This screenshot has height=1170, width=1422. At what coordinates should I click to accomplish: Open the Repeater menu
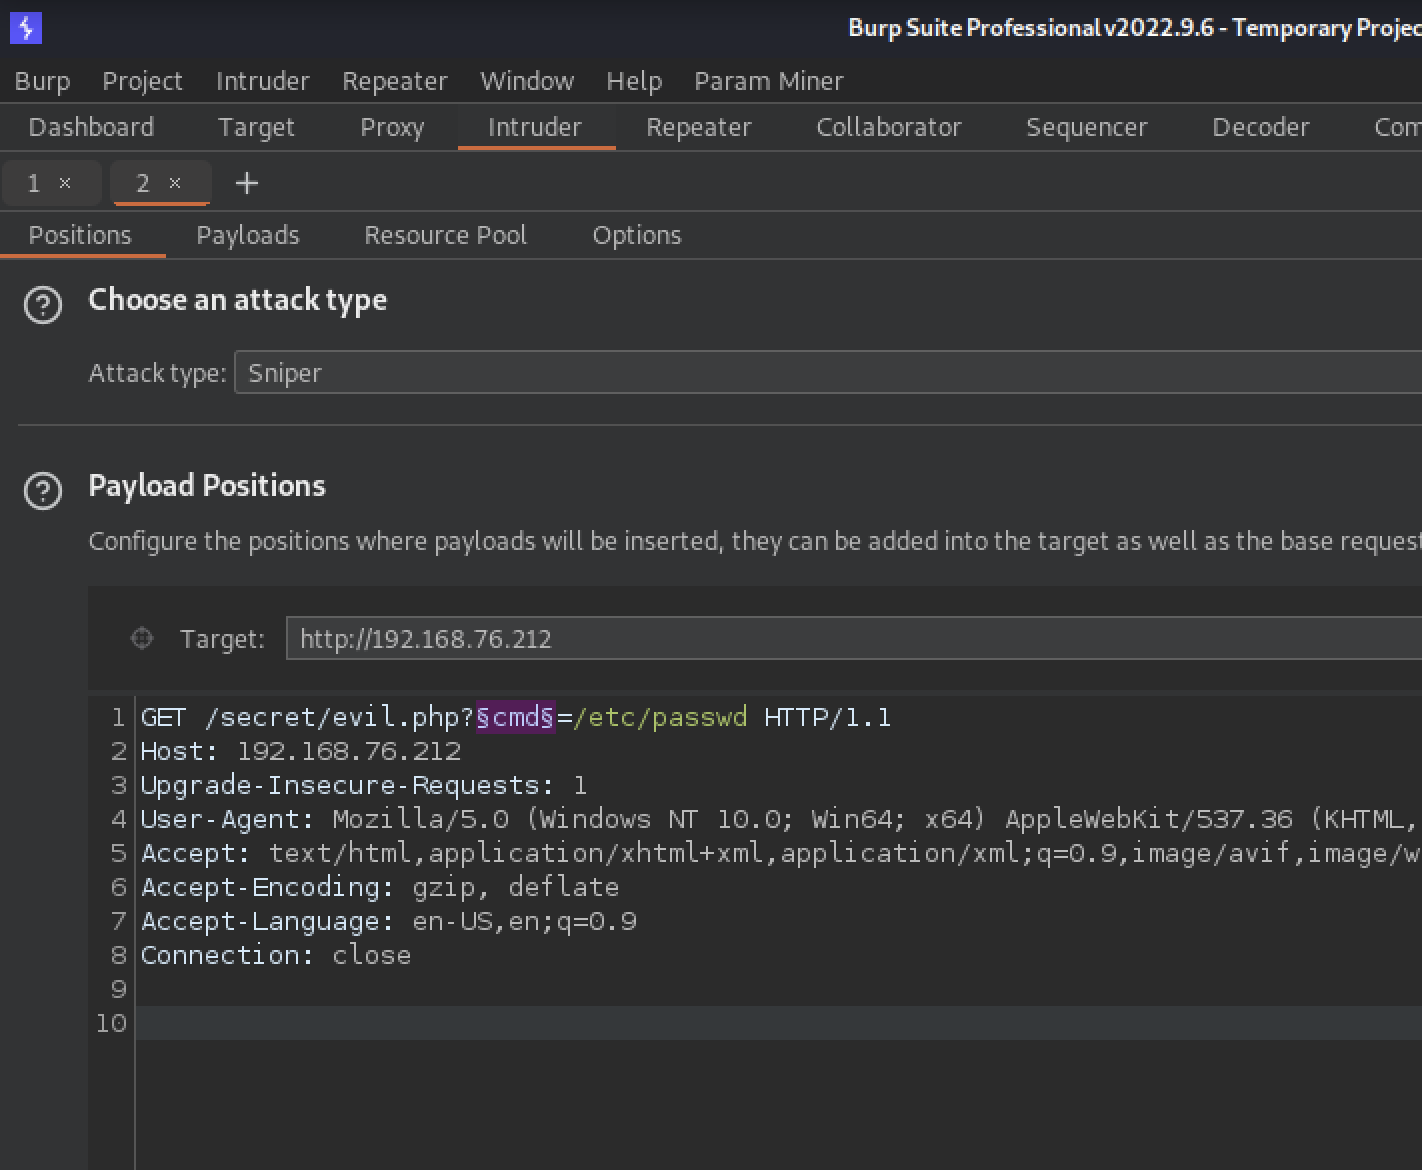tap(395, 81)
